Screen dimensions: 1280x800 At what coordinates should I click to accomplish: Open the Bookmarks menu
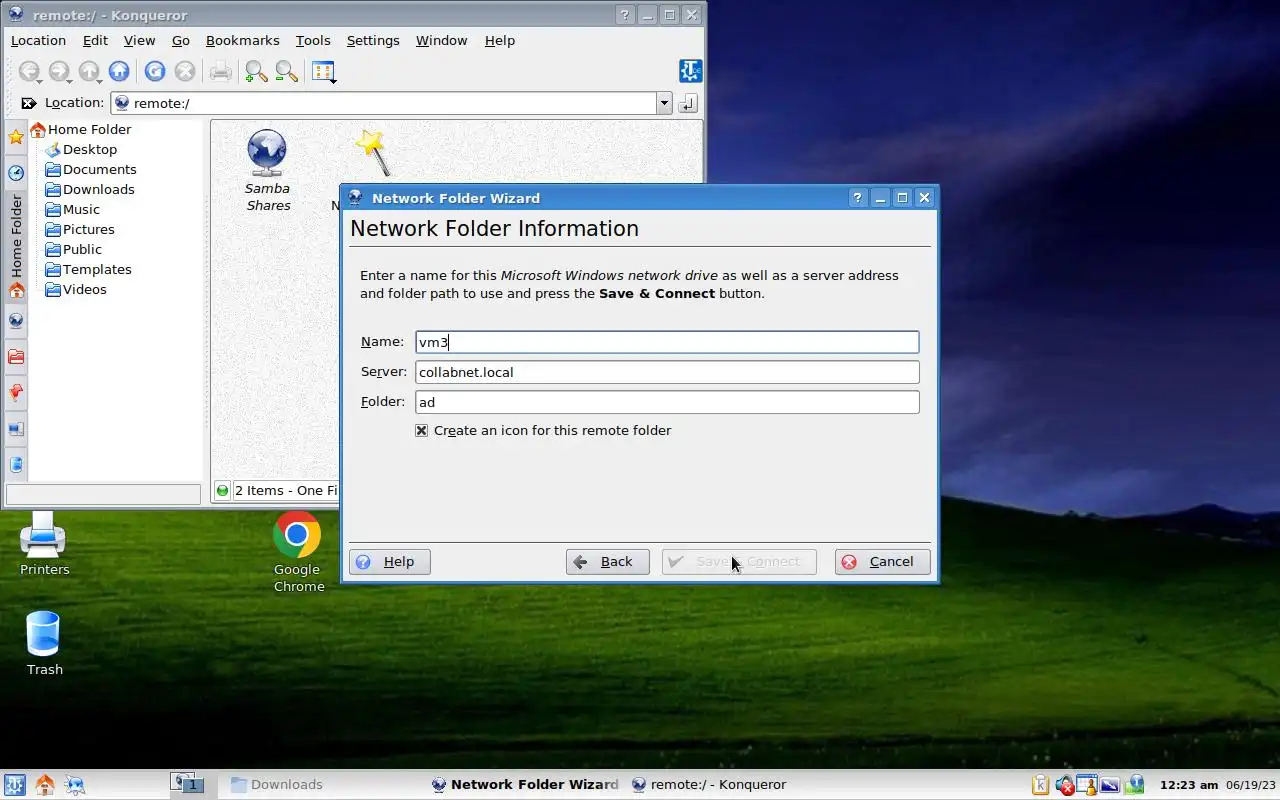point(242,40)
